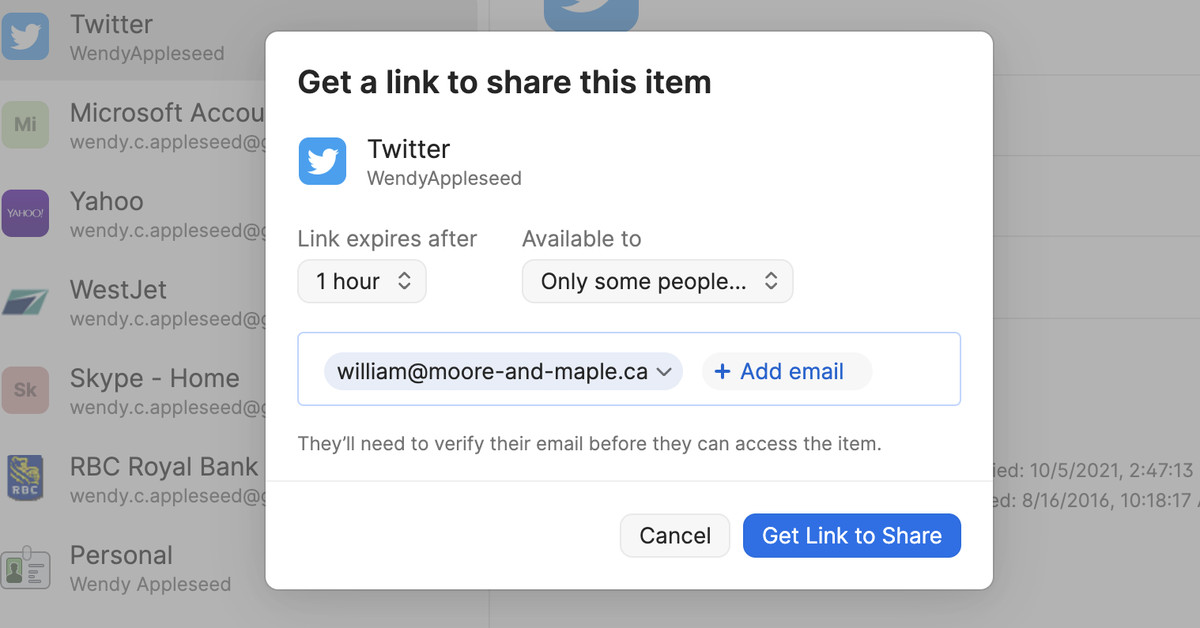This screenshot has width=1200, height=628.
Task: Select the Skype 'Sk' icon
Action: [25, 390]
